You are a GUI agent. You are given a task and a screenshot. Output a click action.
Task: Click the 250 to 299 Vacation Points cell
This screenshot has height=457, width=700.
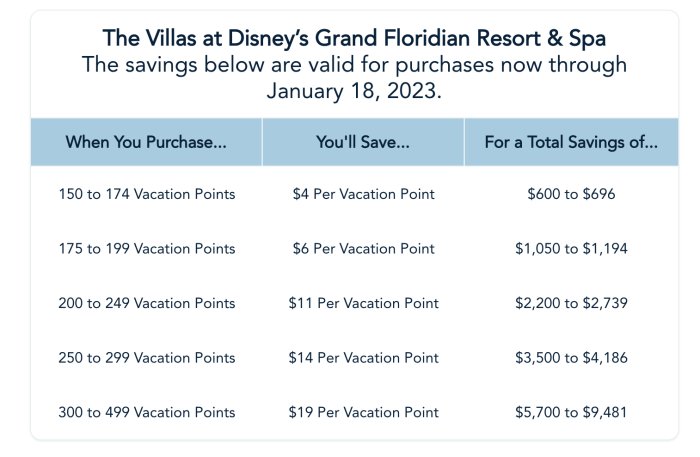(147, 357)
